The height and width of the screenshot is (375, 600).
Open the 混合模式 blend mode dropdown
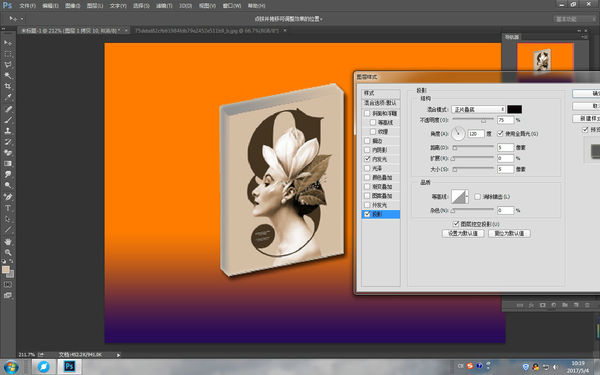click(x=478, y=109)
